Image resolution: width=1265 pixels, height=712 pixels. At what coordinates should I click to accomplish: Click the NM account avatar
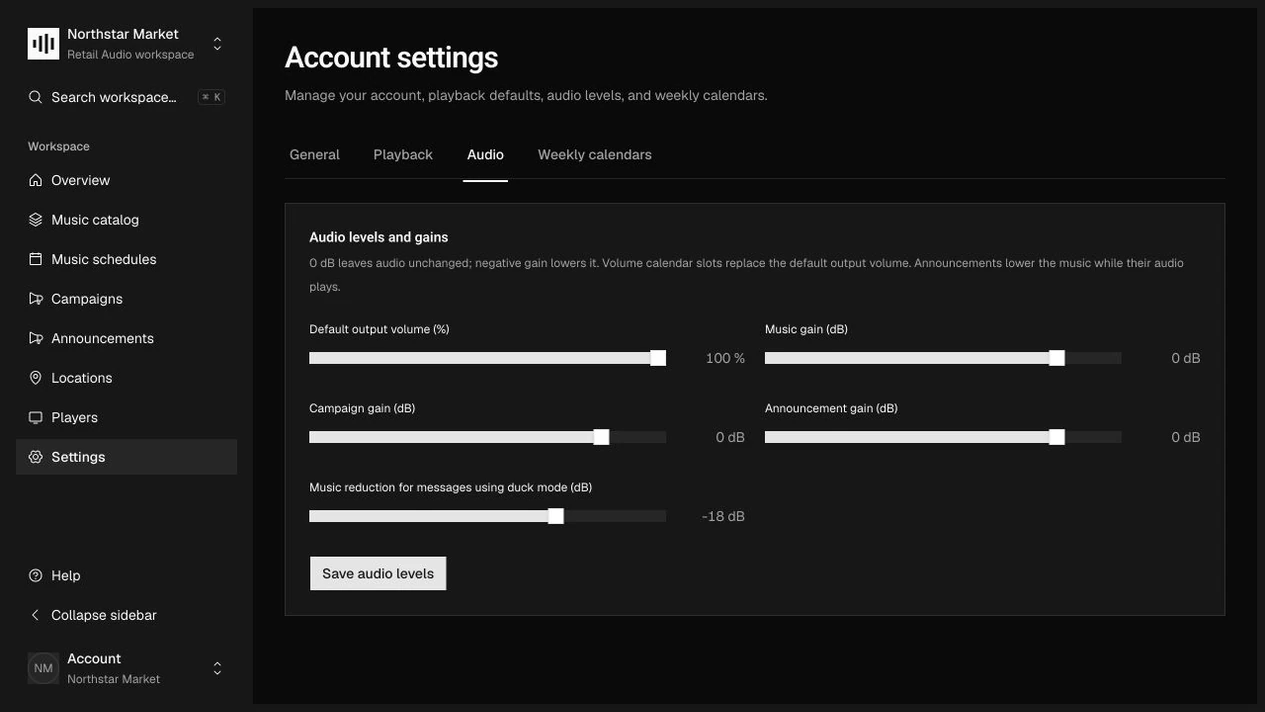pos(43,668)
